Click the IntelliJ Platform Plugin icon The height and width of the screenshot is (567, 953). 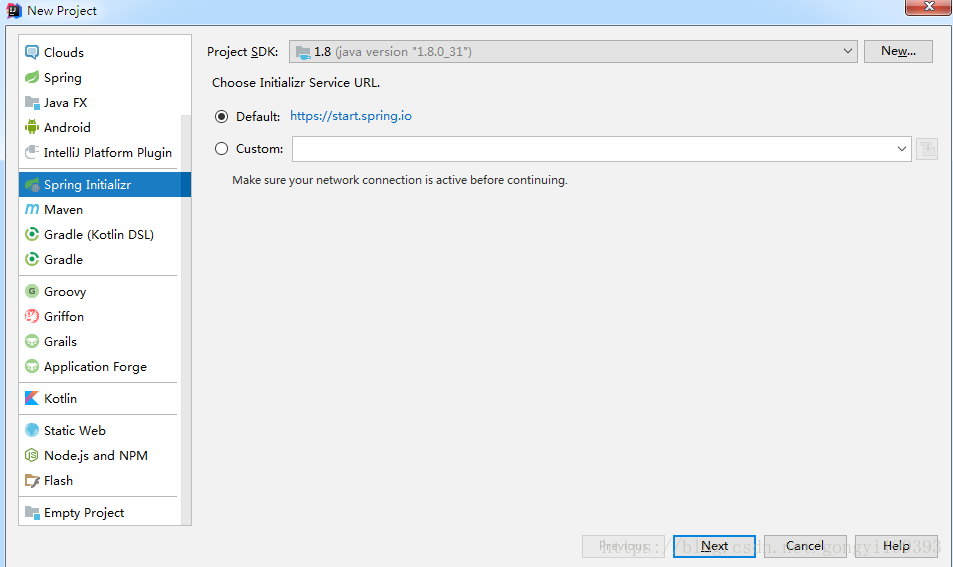tap(32, 152)
